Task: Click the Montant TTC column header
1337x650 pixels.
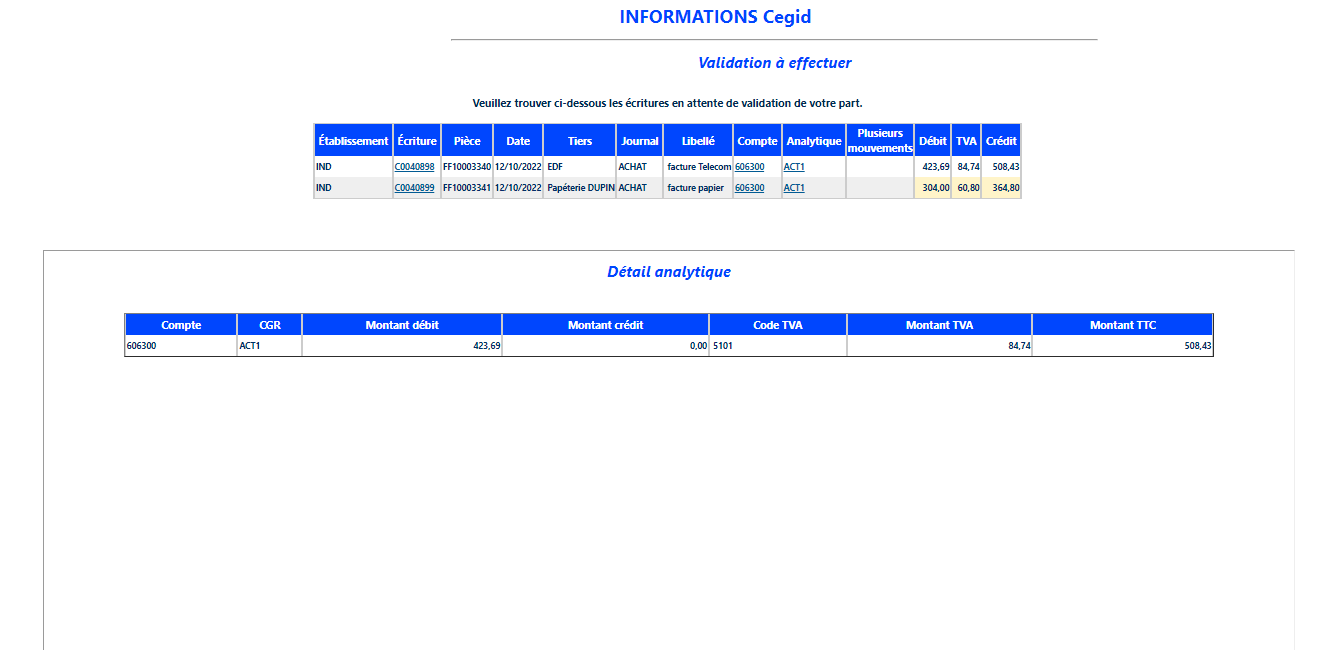Action: [1122, 325]
